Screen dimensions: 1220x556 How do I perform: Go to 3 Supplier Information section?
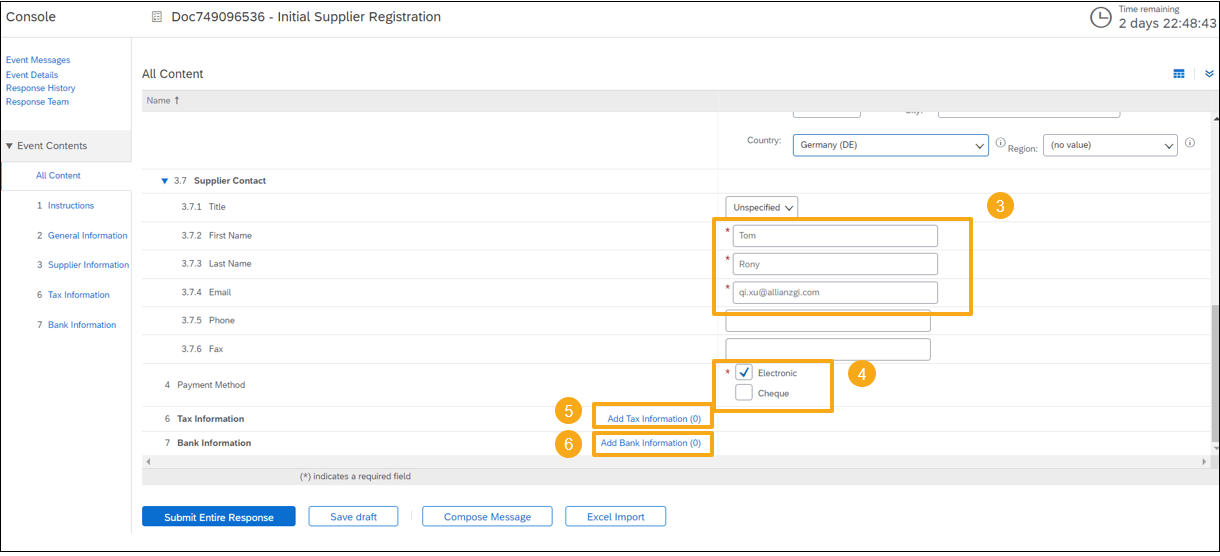click(x=83, y=265)
